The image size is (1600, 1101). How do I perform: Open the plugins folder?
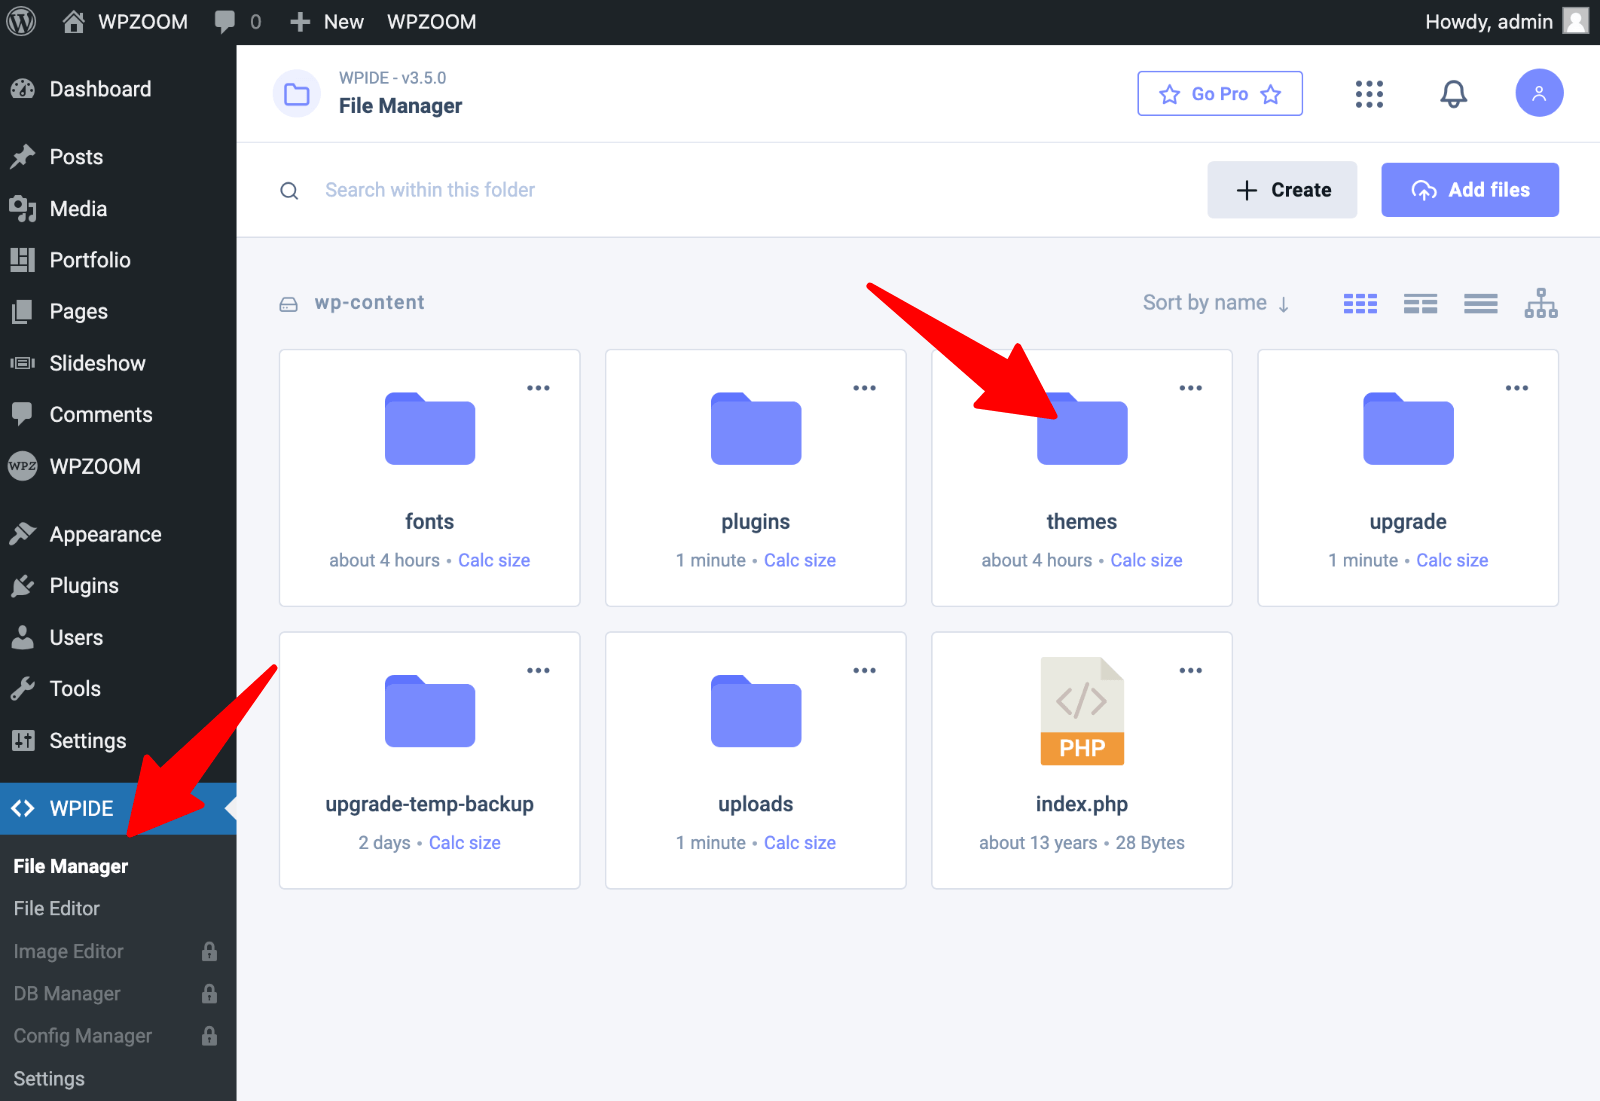click(756, 429)
